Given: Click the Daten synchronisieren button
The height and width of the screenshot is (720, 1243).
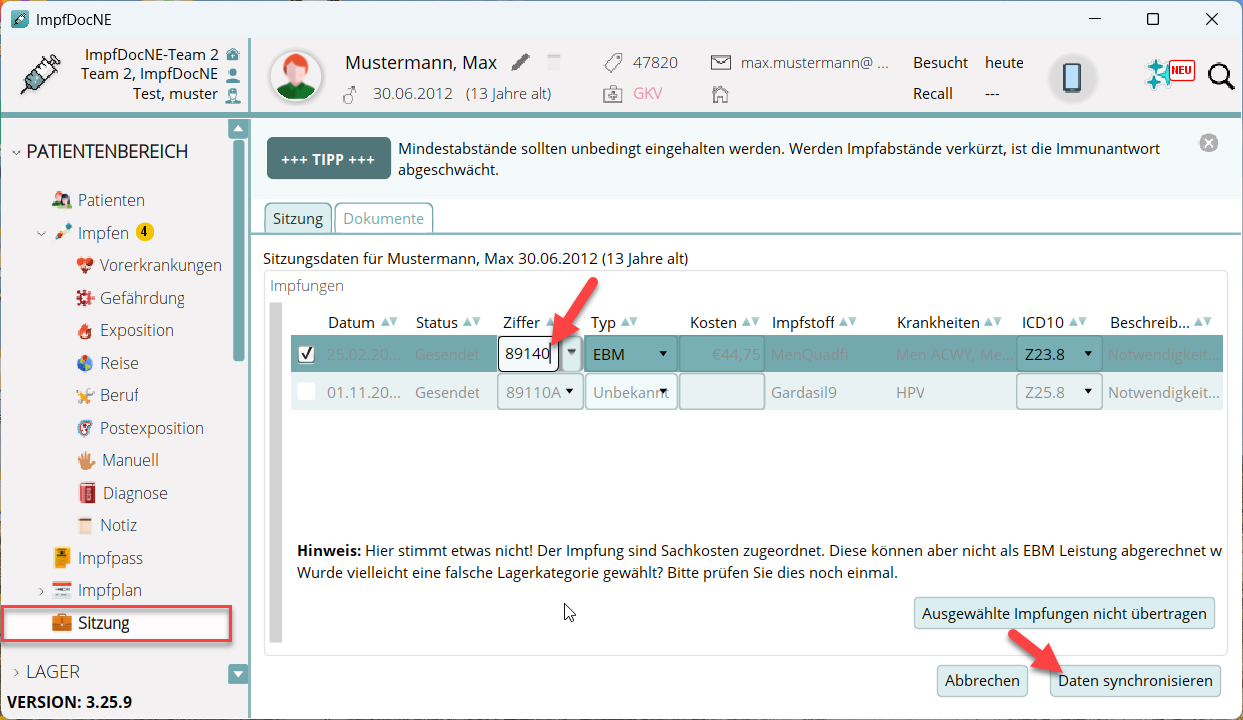Looking at the screenshot, I should pos(1136,681).
